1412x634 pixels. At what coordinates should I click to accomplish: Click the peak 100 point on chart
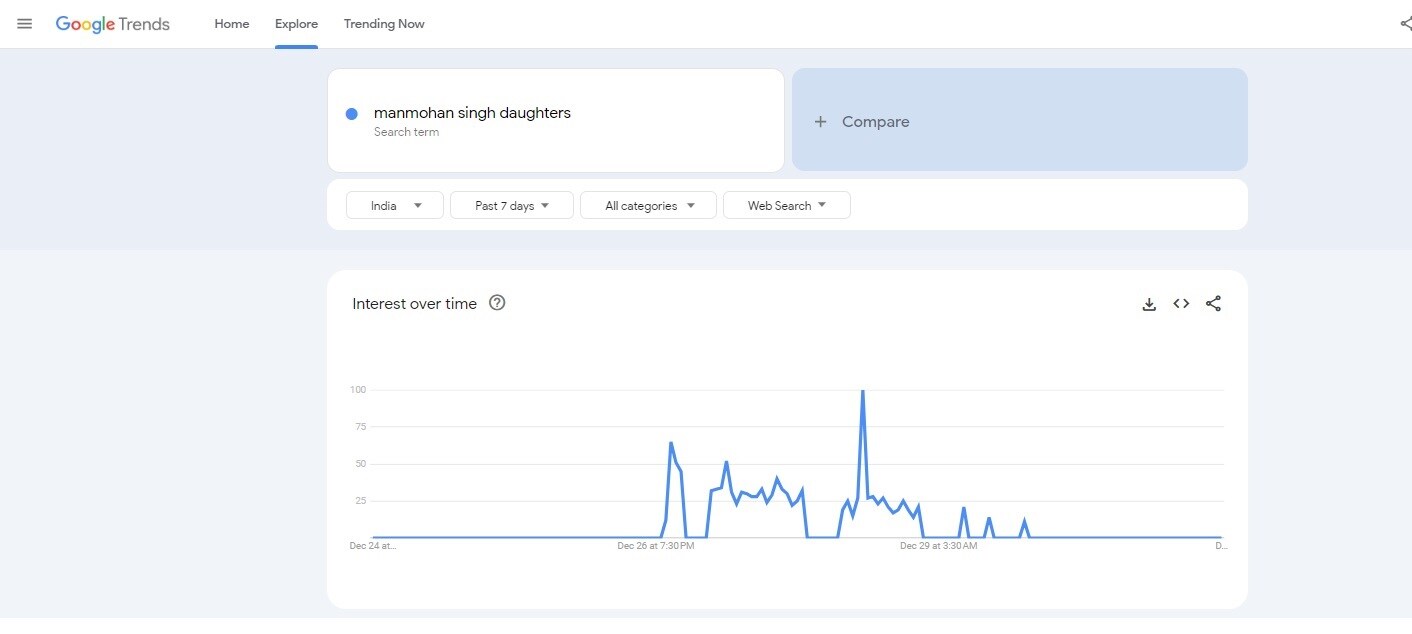click(862, 391)
